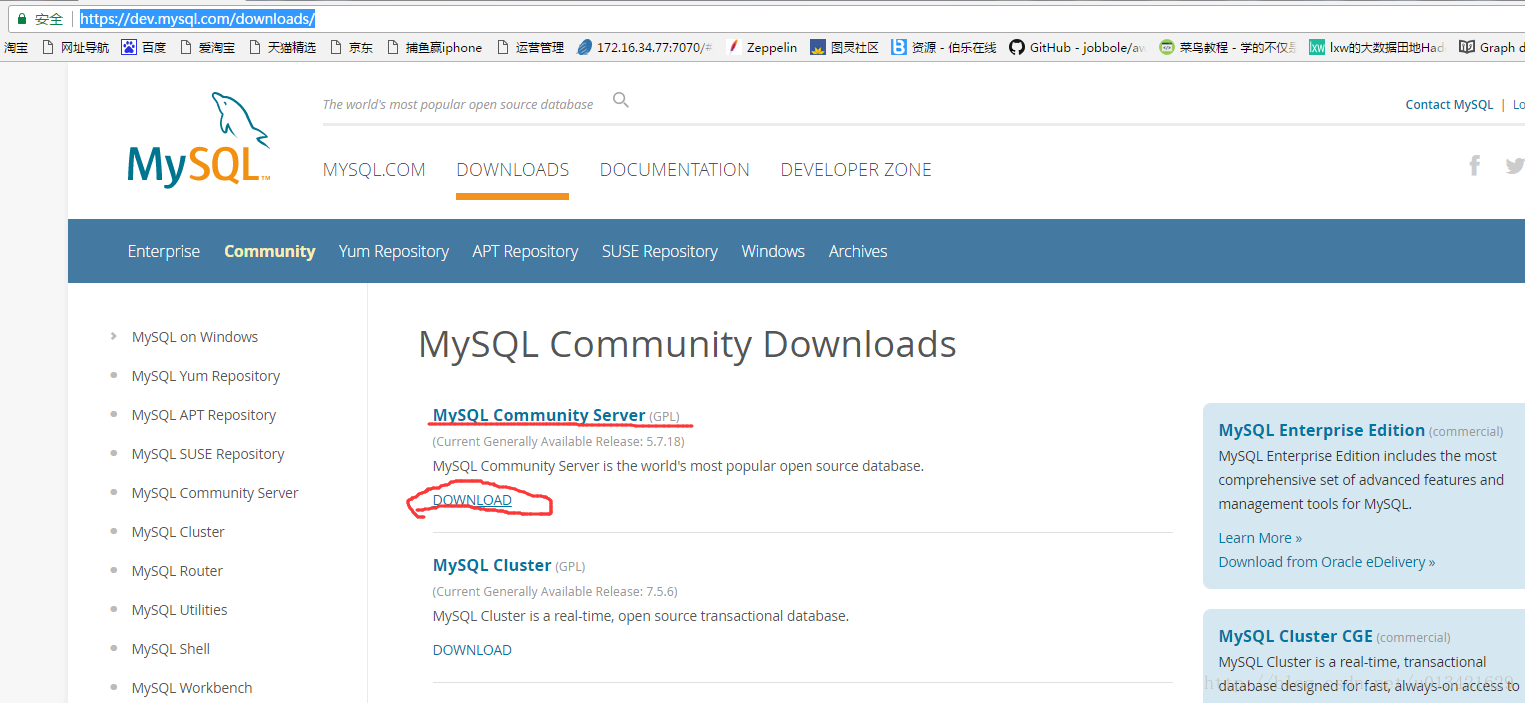1525x703 pixels.
Task: Open the lxw的大数据田地 bookmark
Action: [1377, 47]
